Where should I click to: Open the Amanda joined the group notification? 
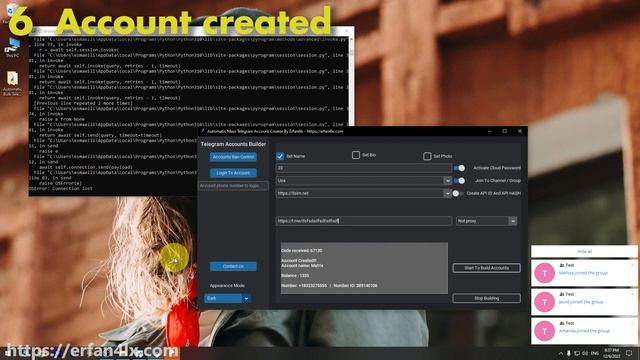[x=584, y=331]
